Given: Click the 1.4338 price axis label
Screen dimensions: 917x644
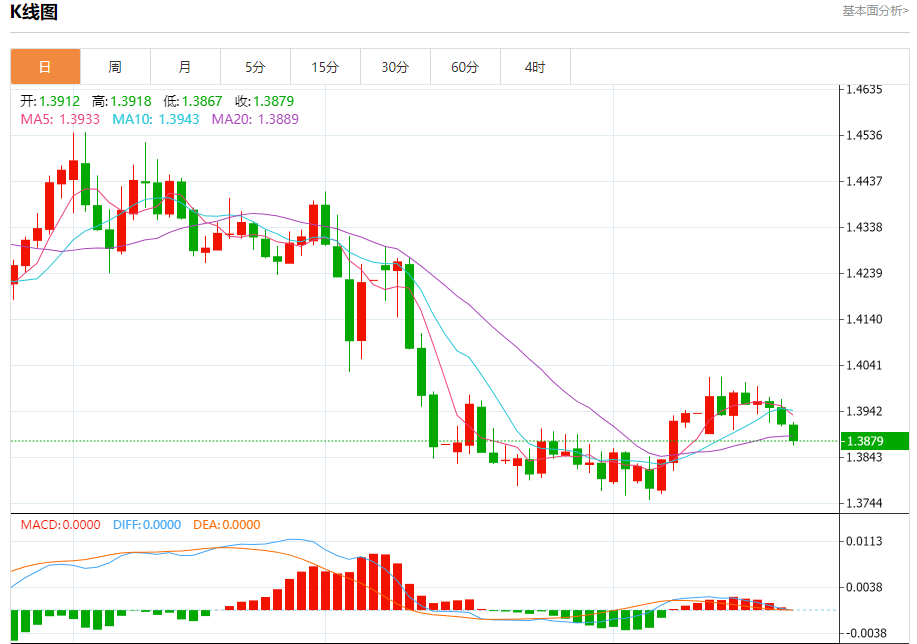Looking at the screenshot, I should click(864, 228).
